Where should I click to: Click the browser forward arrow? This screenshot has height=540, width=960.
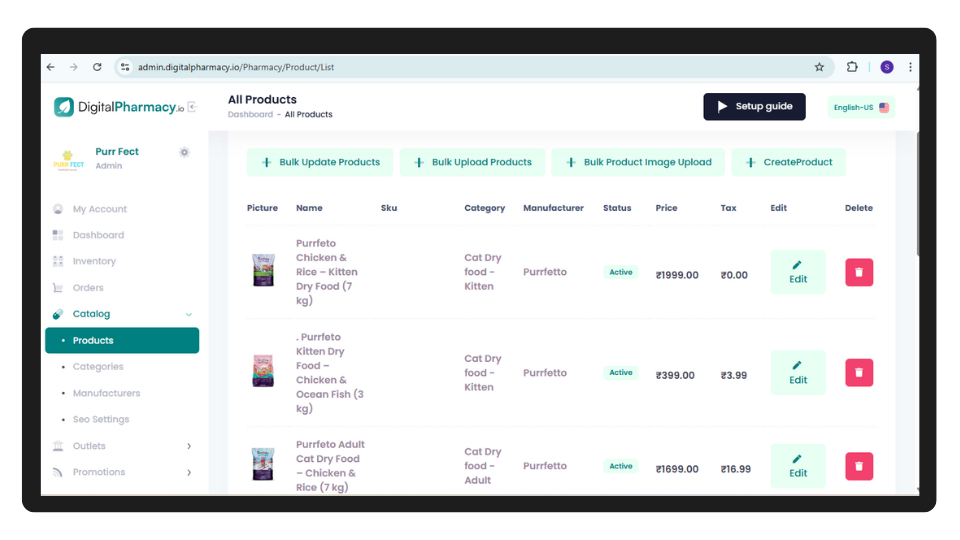(x=73, y=67)
